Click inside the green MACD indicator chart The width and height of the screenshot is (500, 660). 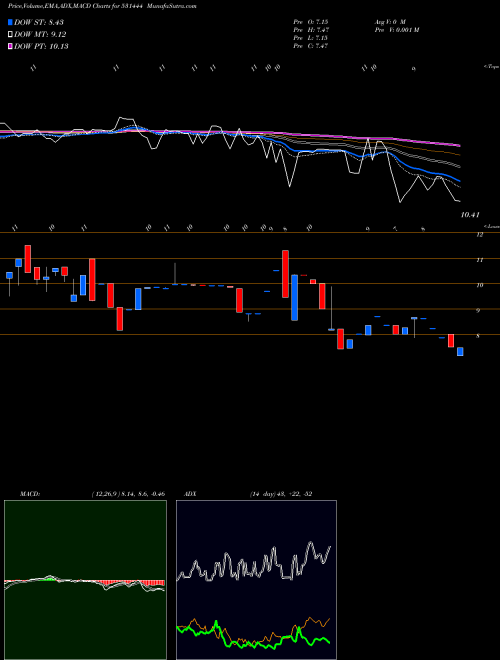click(85, 580)
